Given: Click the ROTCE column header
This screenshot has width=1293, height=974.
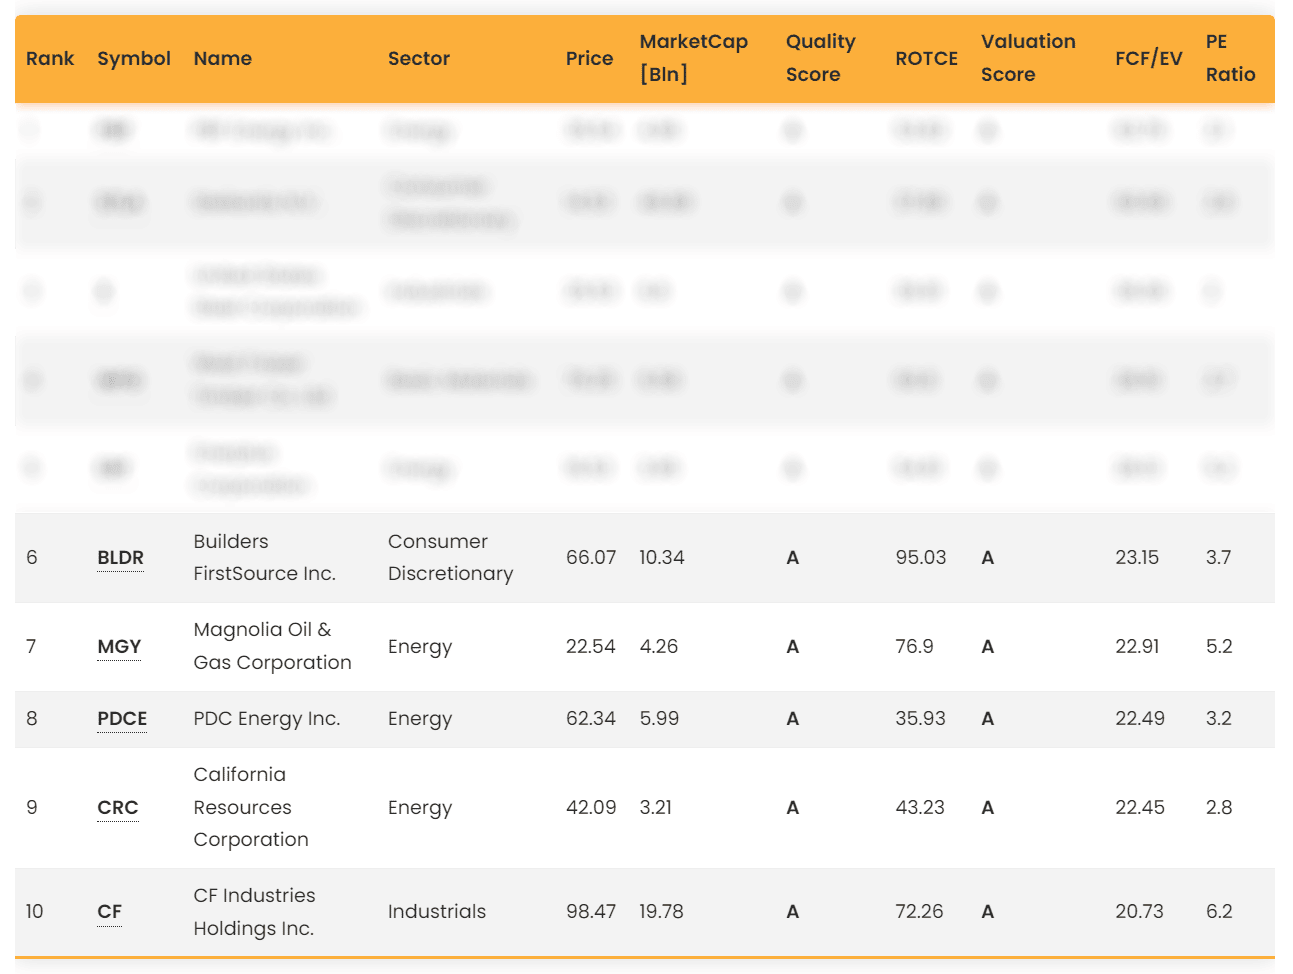Looking at the screenshot, I should [x=926, y=59].
